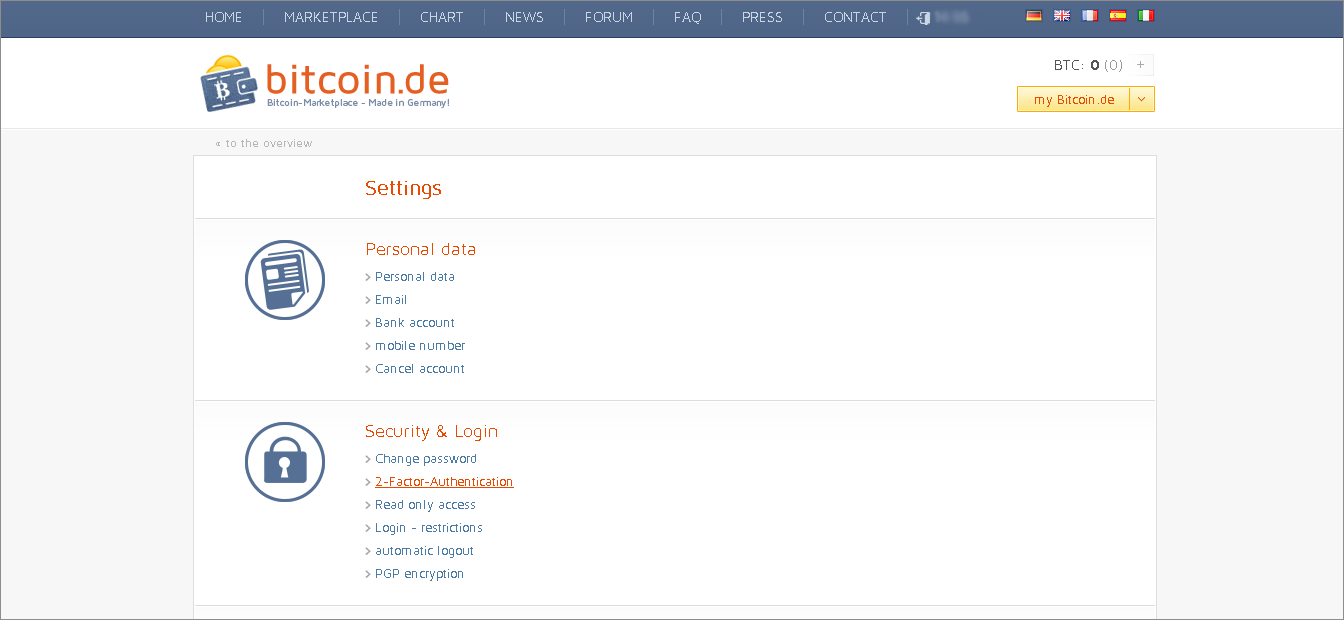Image resolution: width=1344 pixels, height=620 pixels.
Task: Open the CHART page from navigation
Action: [x=442, y=17]
